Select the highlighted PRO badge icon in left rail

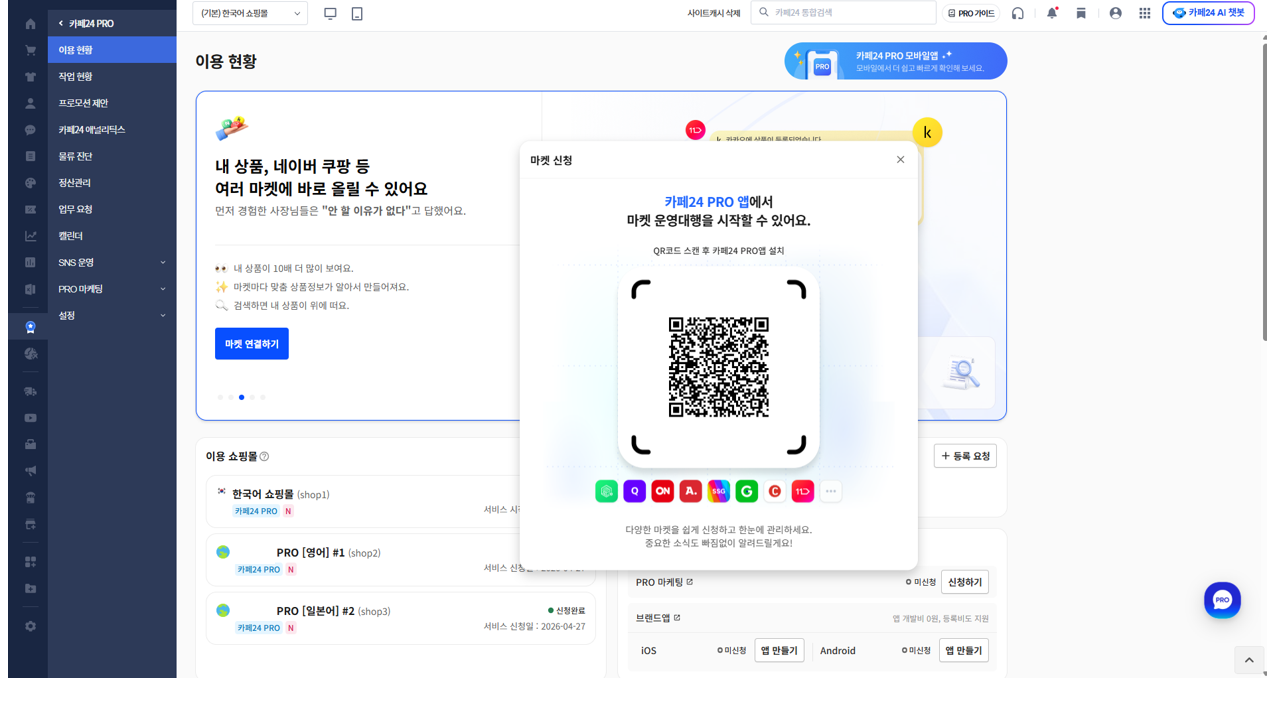[30, 327]
